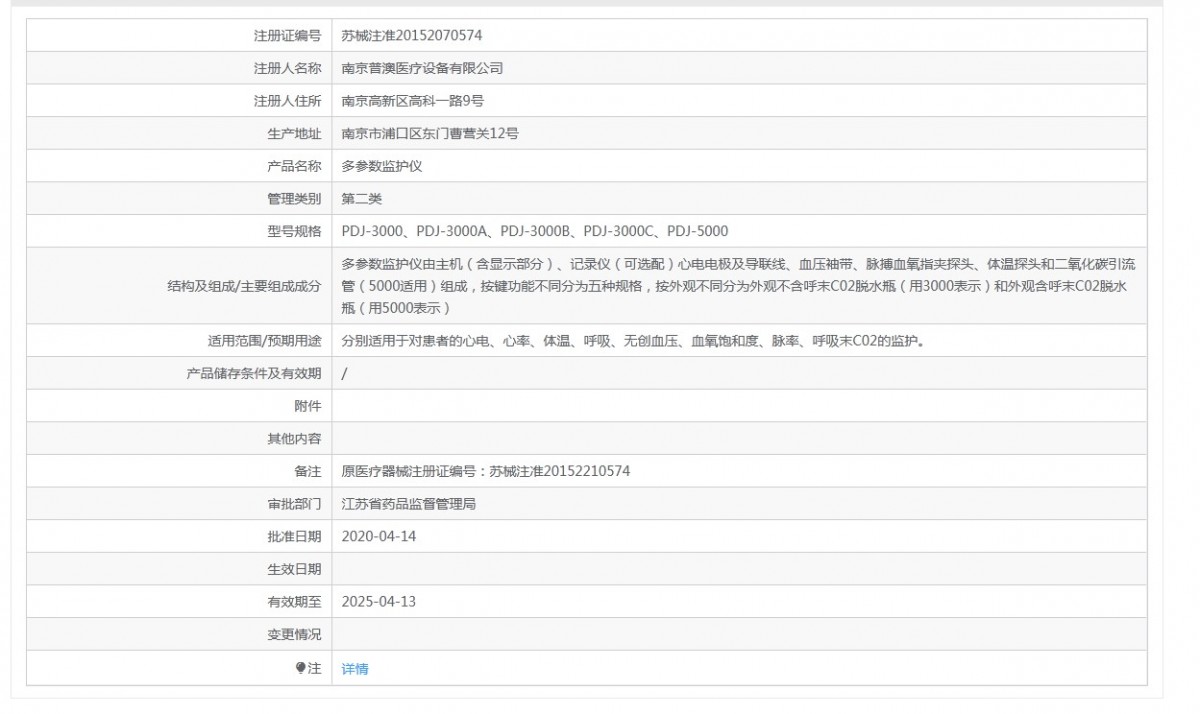Click the 有效期至 label
The image size is (1200, 714).
[x=294, y=602]
